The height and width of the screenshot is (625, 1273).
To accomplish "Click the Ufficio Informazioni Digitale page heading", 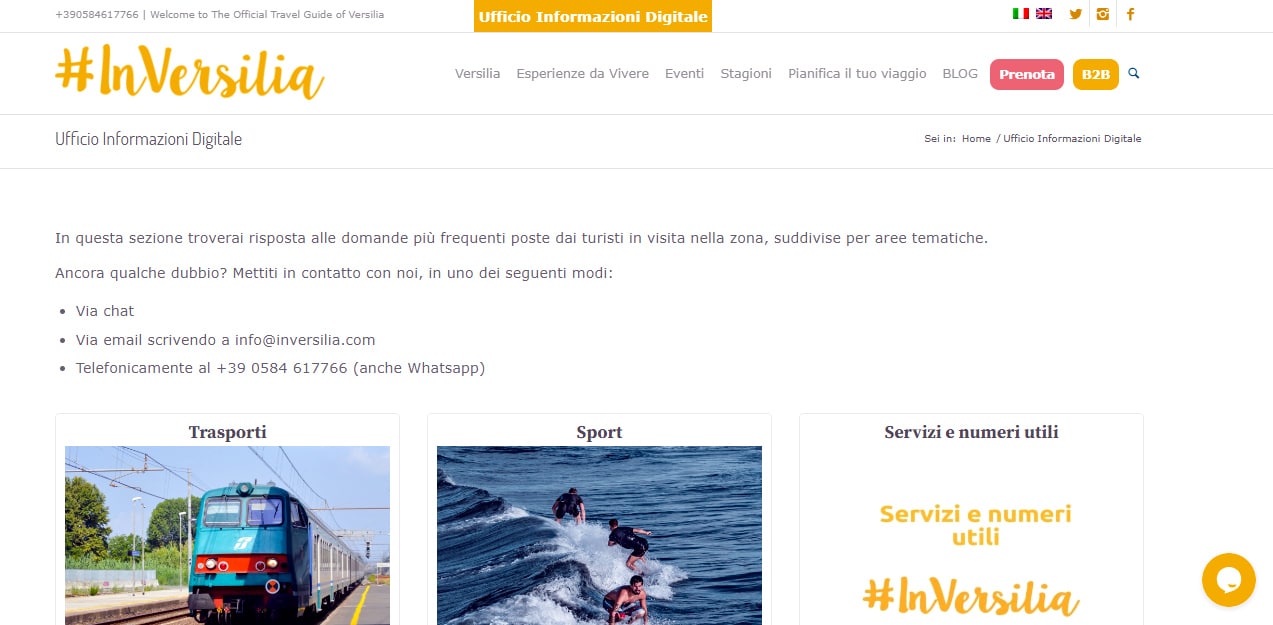I will pyautogui.click(x=149, y=139).
